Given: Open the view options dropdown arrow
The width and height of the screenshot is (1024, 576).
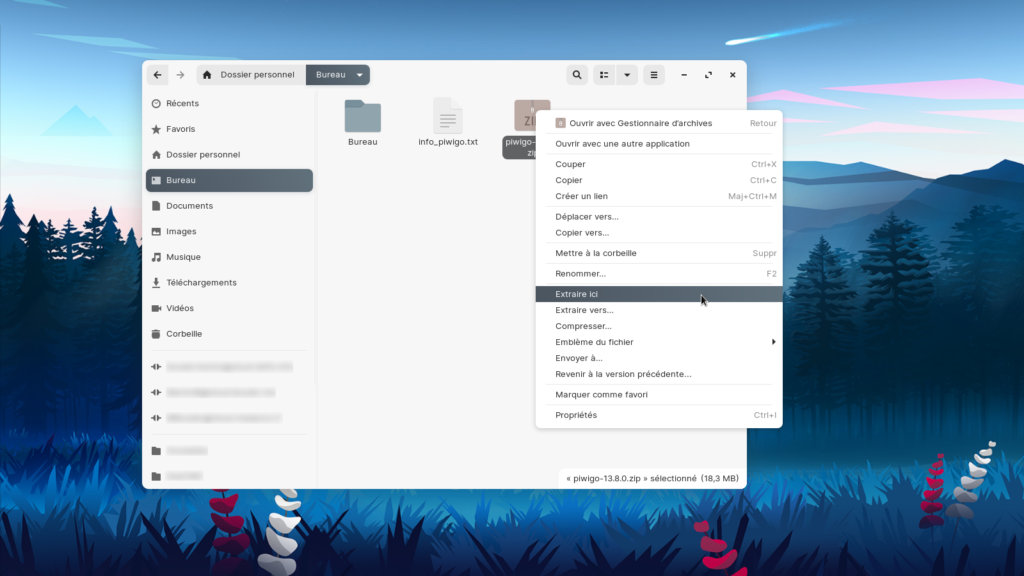Looking at the screenshot, I should tap(627, 75).
